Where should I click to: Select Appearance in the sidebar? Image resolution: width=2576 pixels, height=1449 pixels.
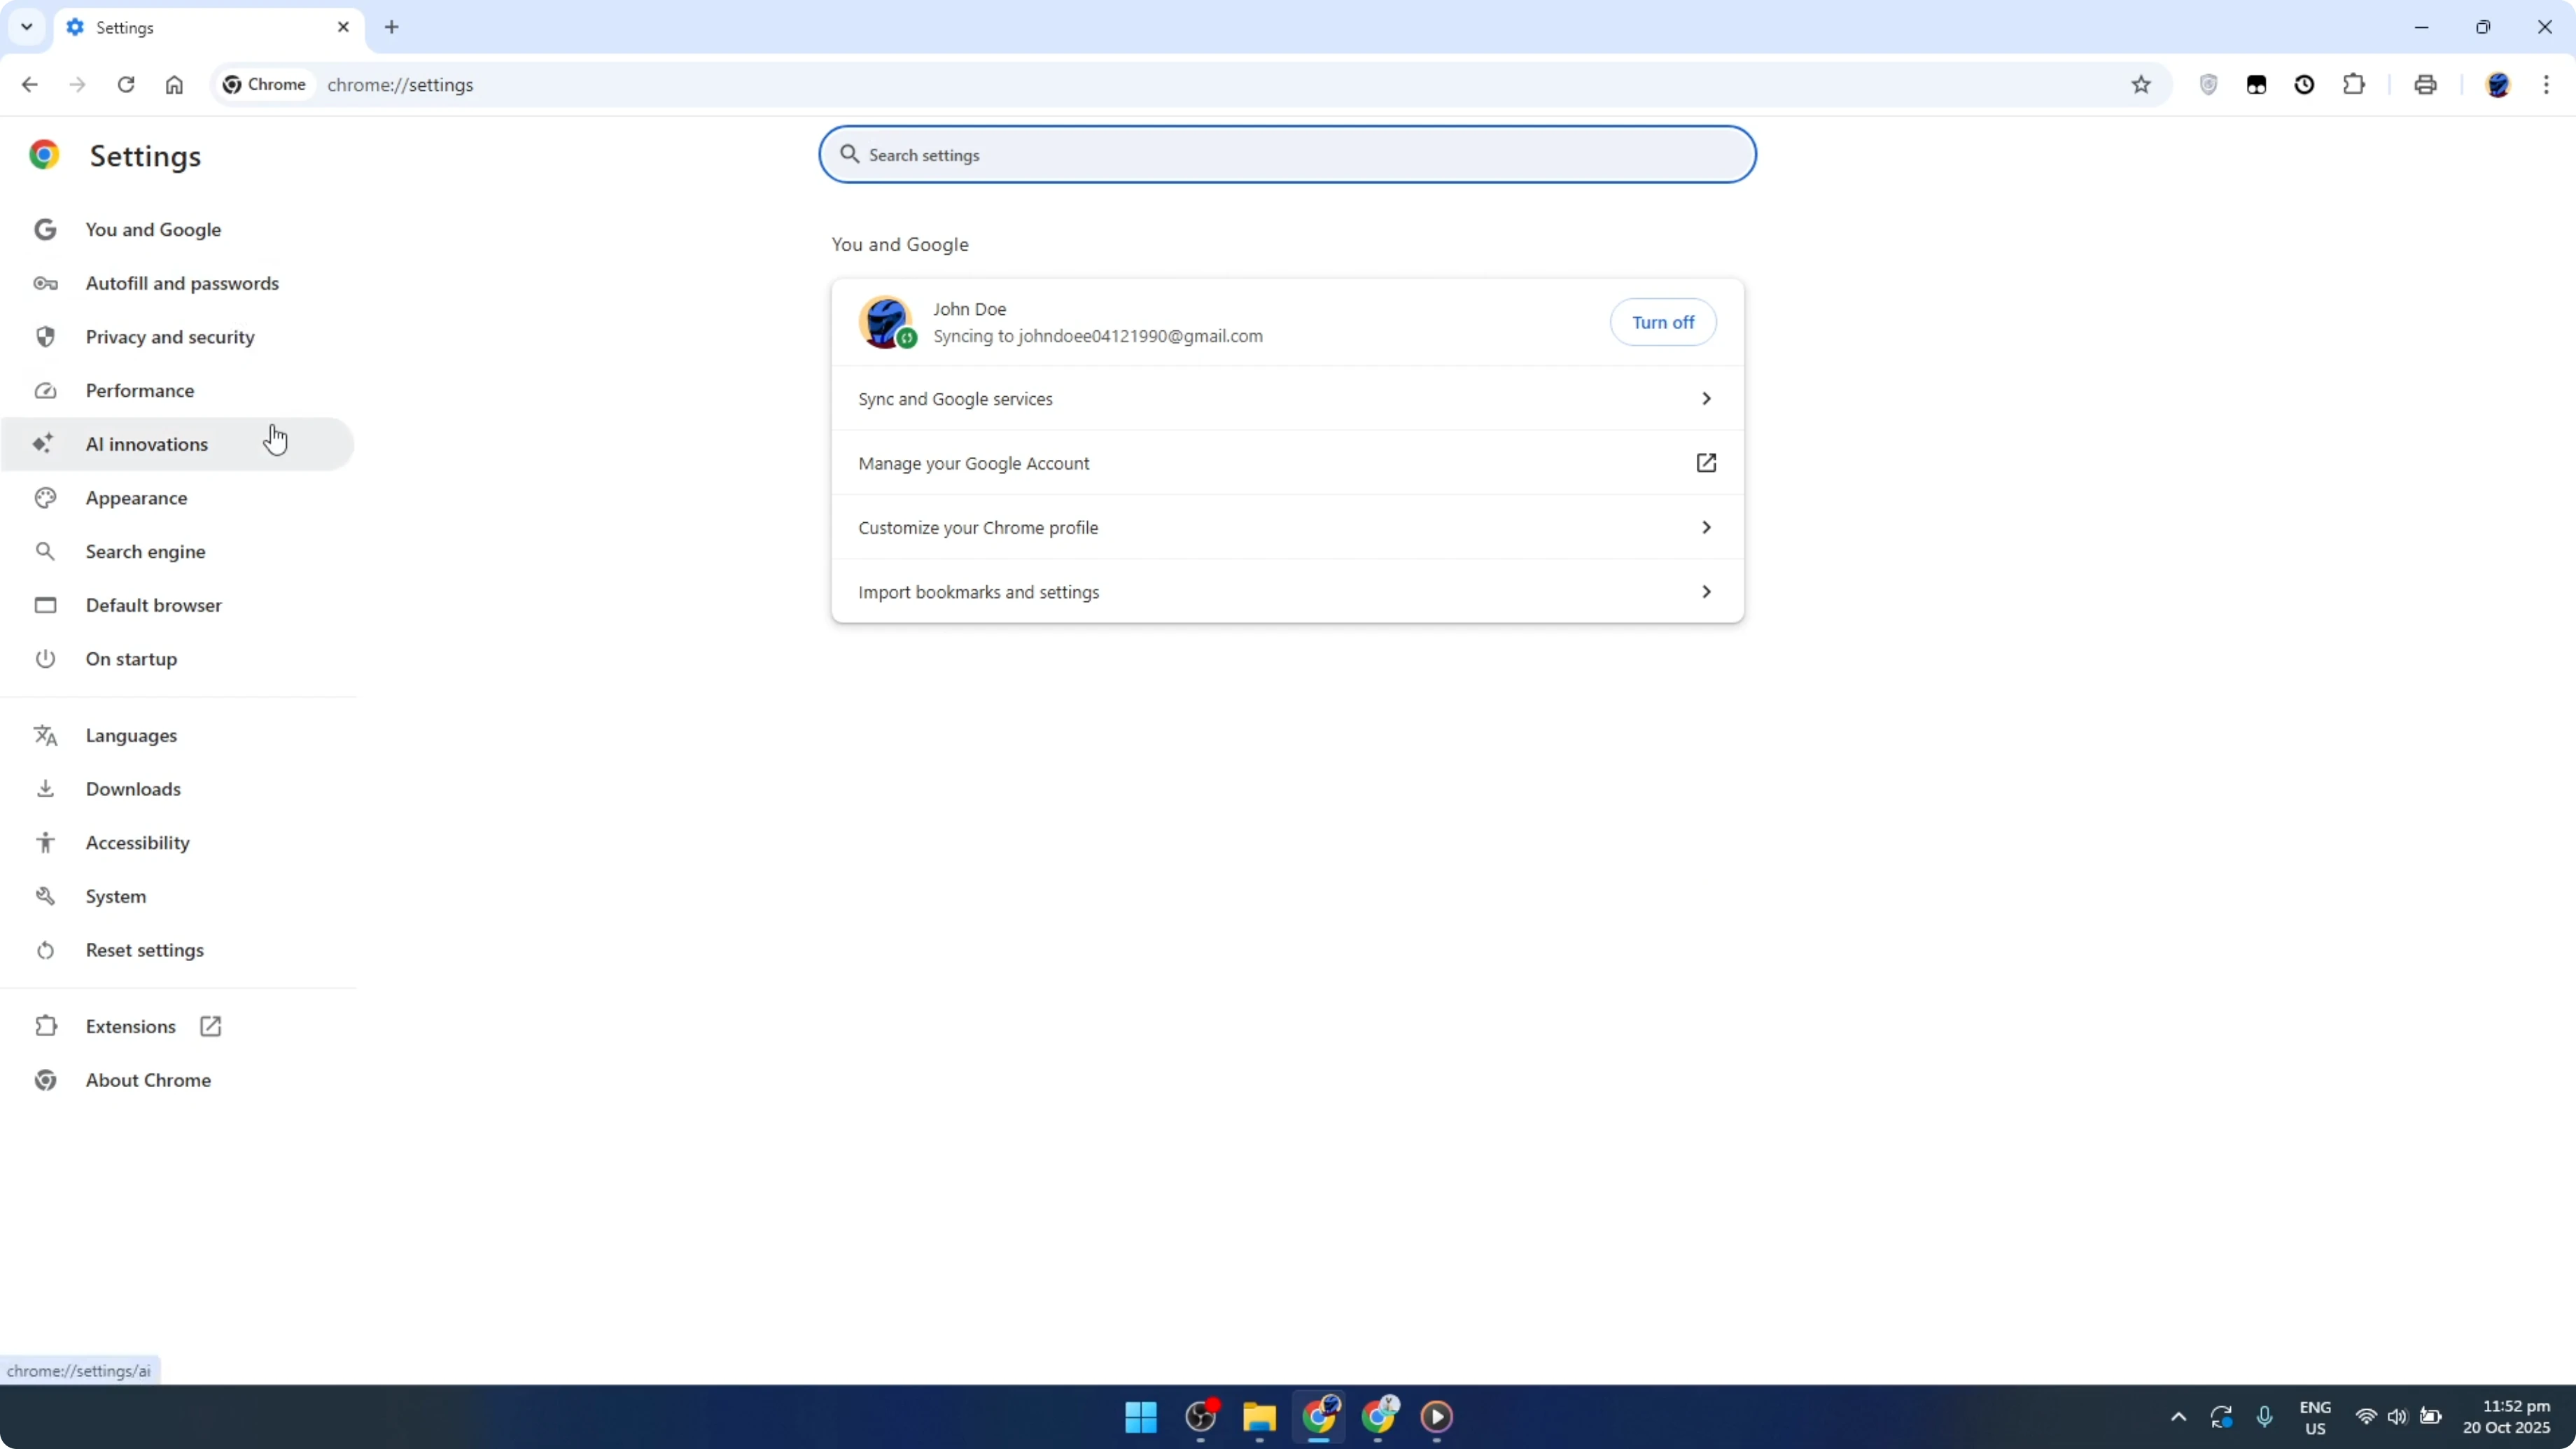coord(137,497)
